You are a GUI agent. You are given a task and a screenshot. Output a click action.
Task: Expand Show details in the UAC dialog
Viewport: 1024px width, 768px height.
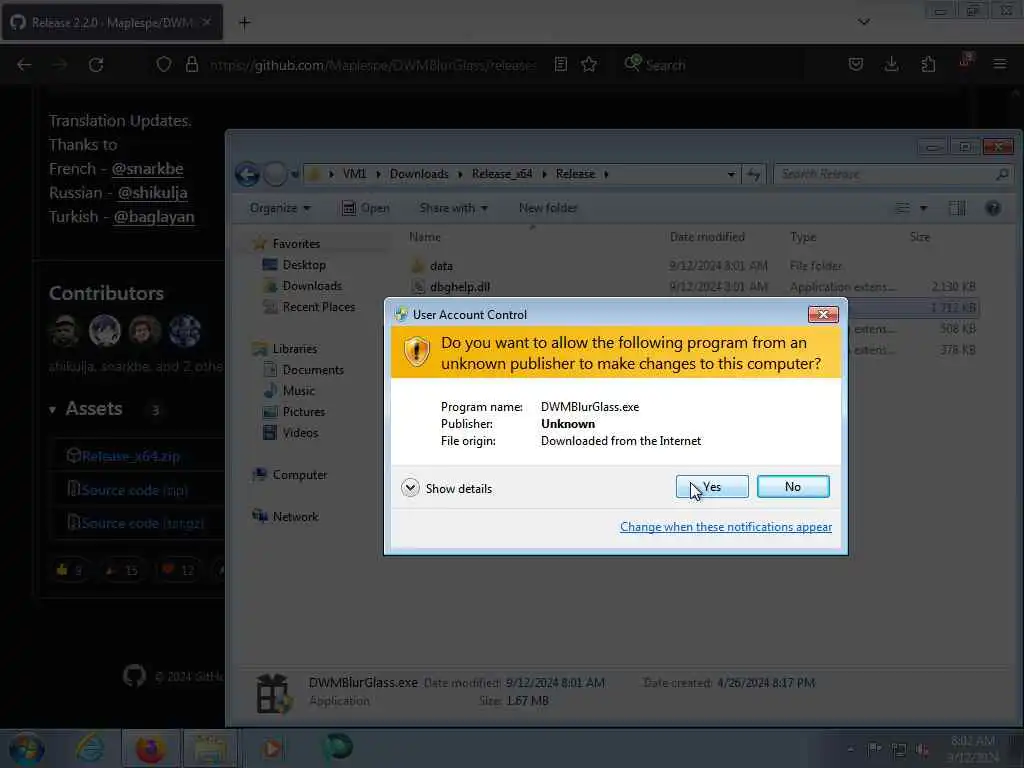(x=447, y=488)
